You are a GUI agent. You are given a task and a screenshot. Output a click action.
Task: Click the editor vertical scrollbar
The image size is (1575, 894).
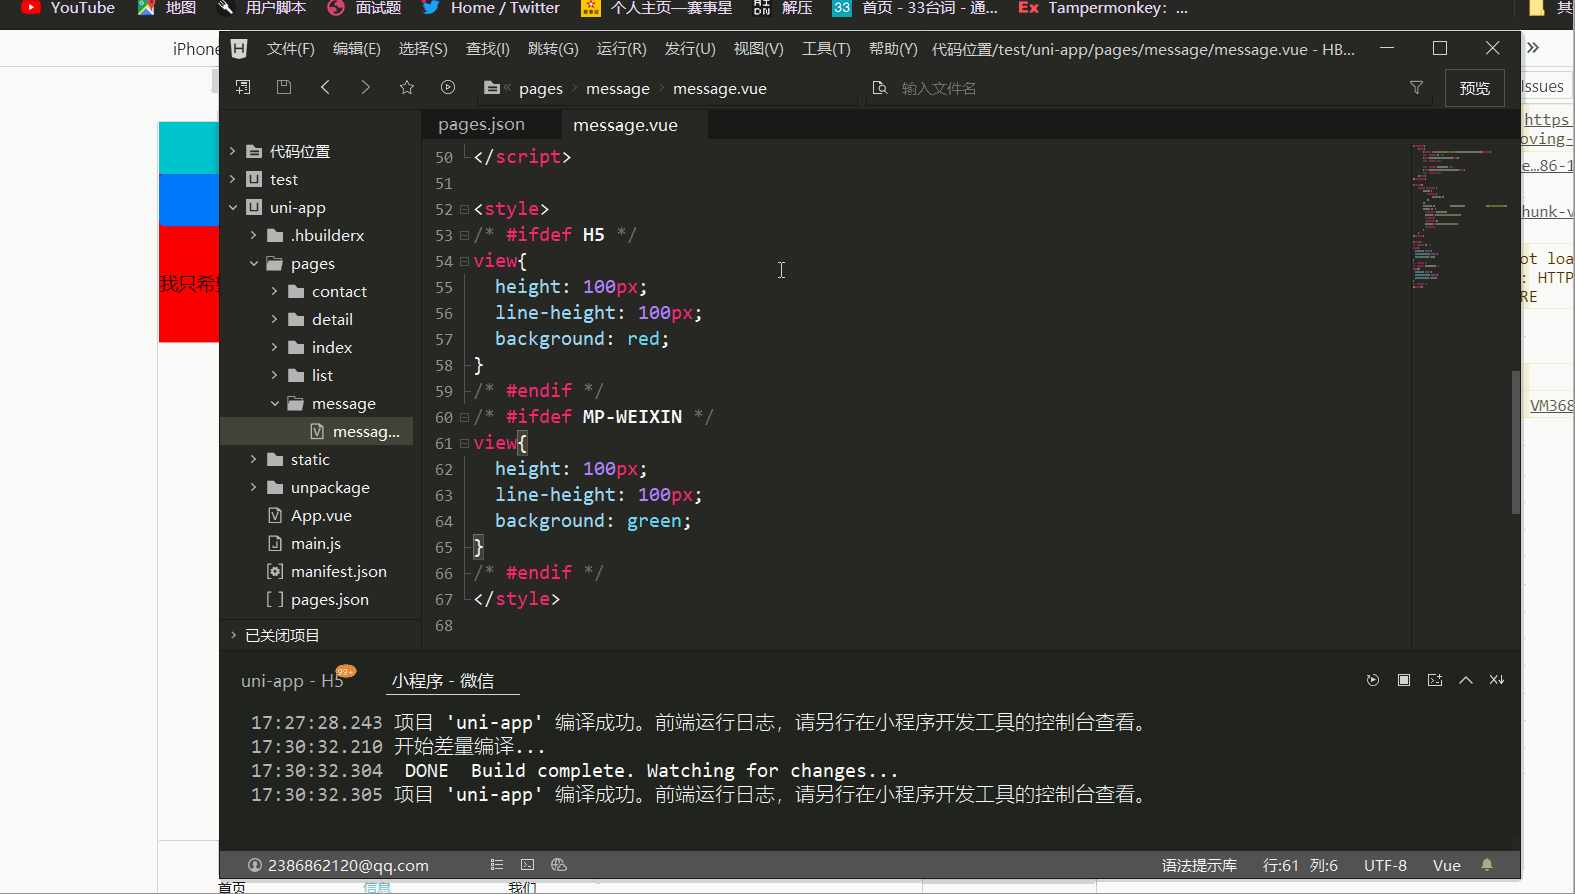coord(1516,442)
